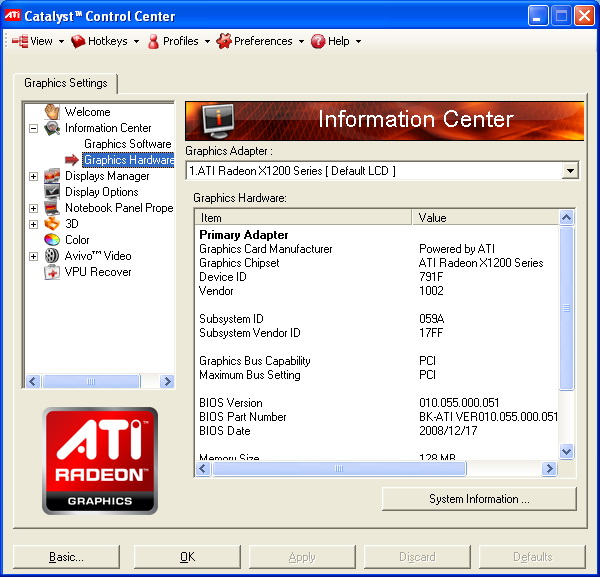Minimize the Catalyst Control Center window
The width and height of the screenshot is (600, 577).
point(538,16)
